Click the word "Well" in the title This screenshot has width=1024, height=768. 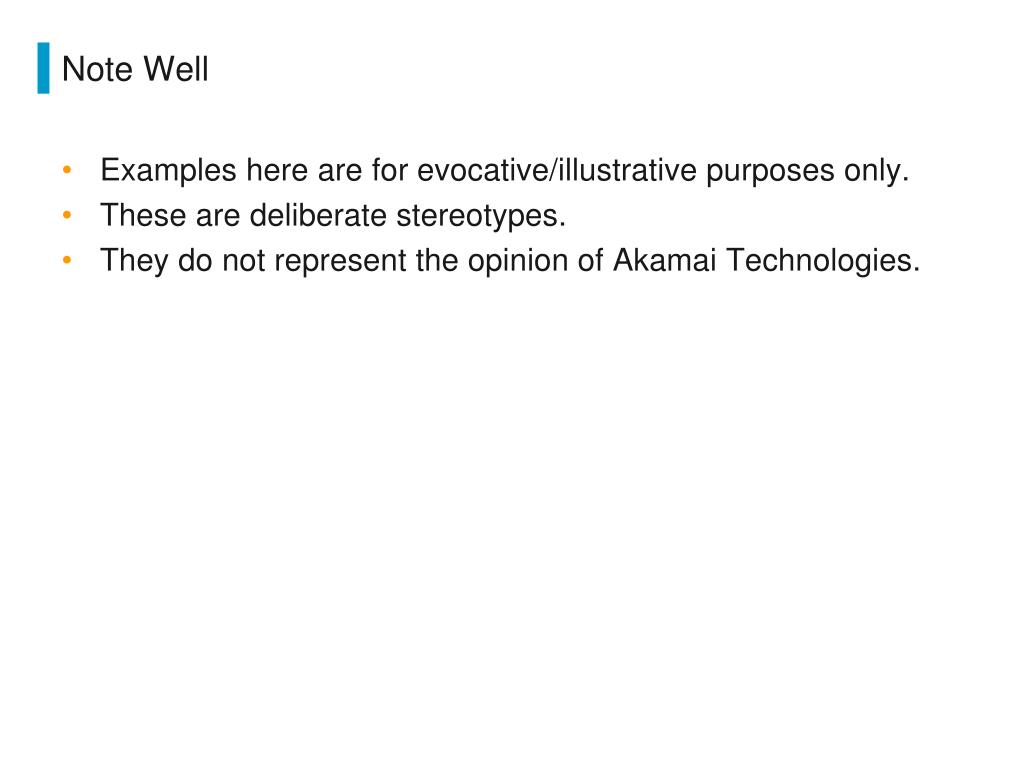(176, 69)
